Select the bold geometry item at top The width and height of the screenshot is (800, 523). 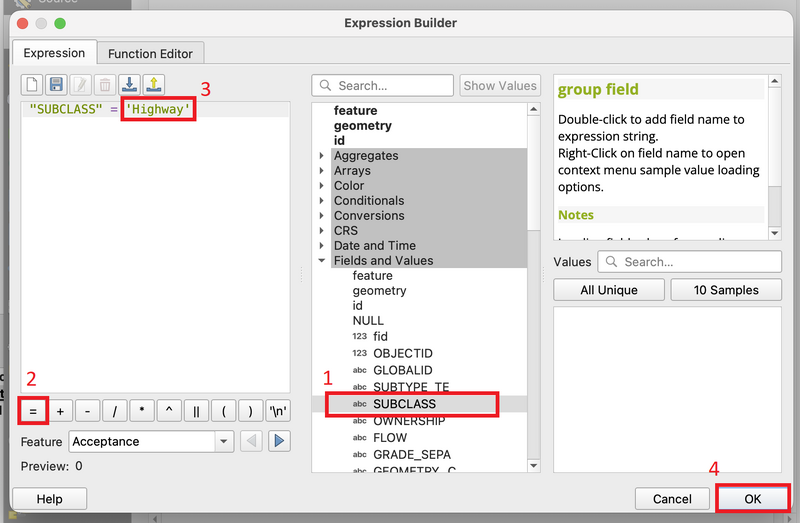coord(363,126)
